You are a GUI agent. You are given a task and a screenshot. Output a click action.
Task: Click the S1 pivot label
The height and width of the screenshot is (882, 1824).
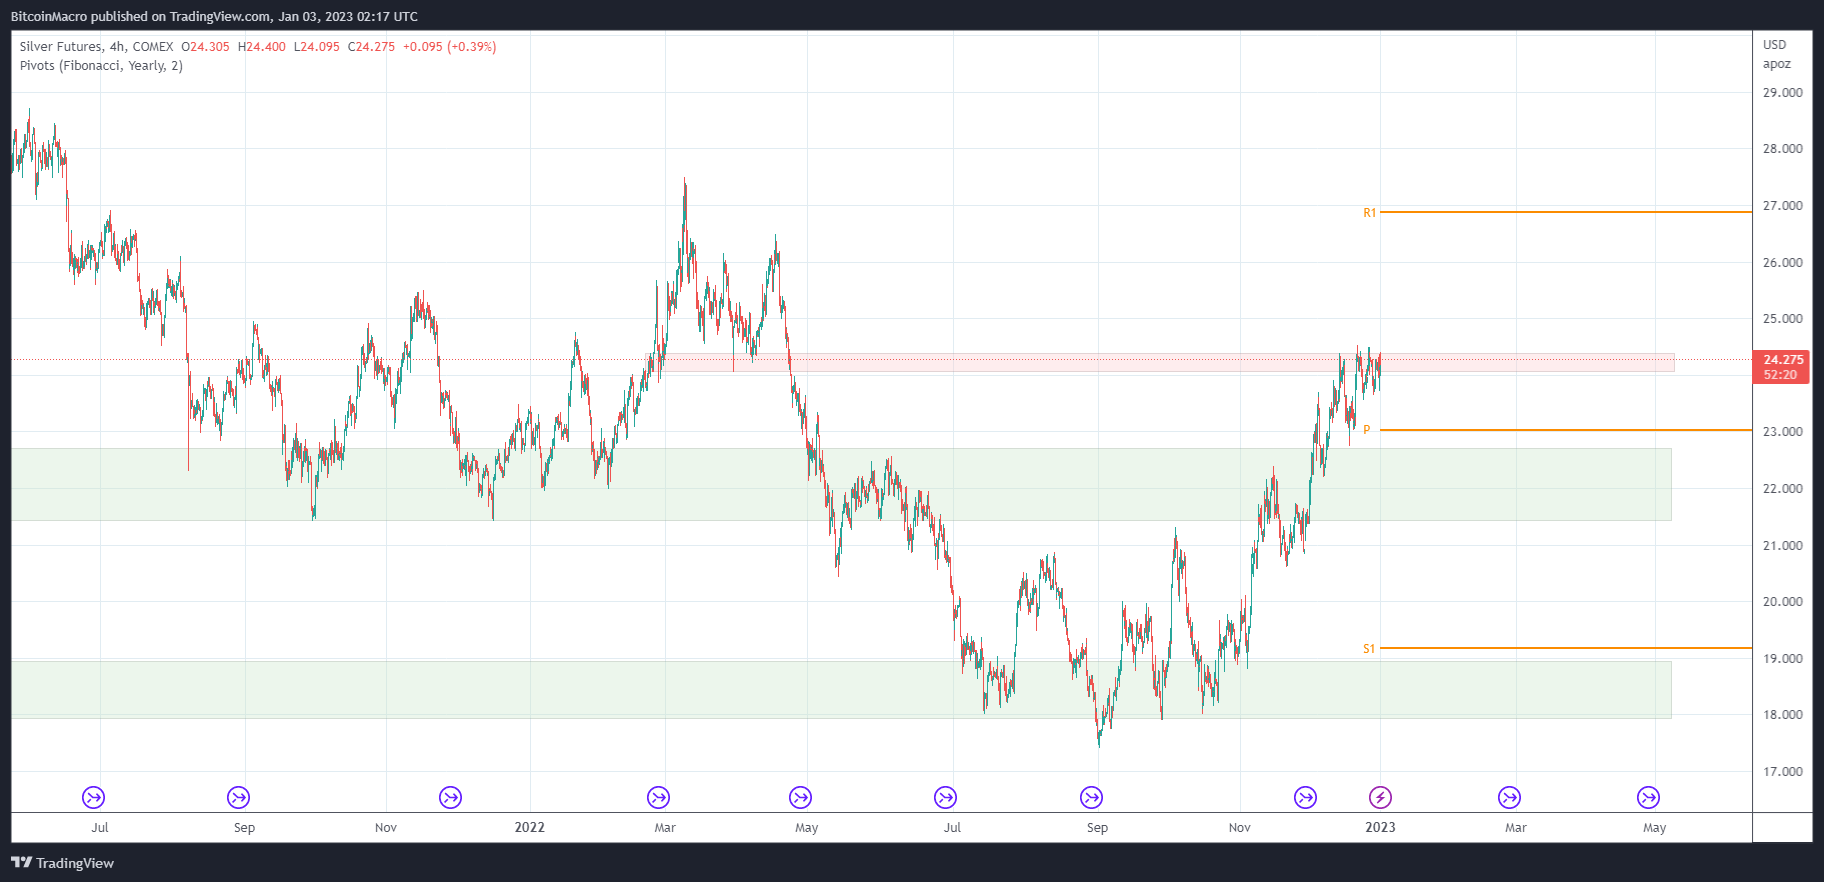point(1369,649)
